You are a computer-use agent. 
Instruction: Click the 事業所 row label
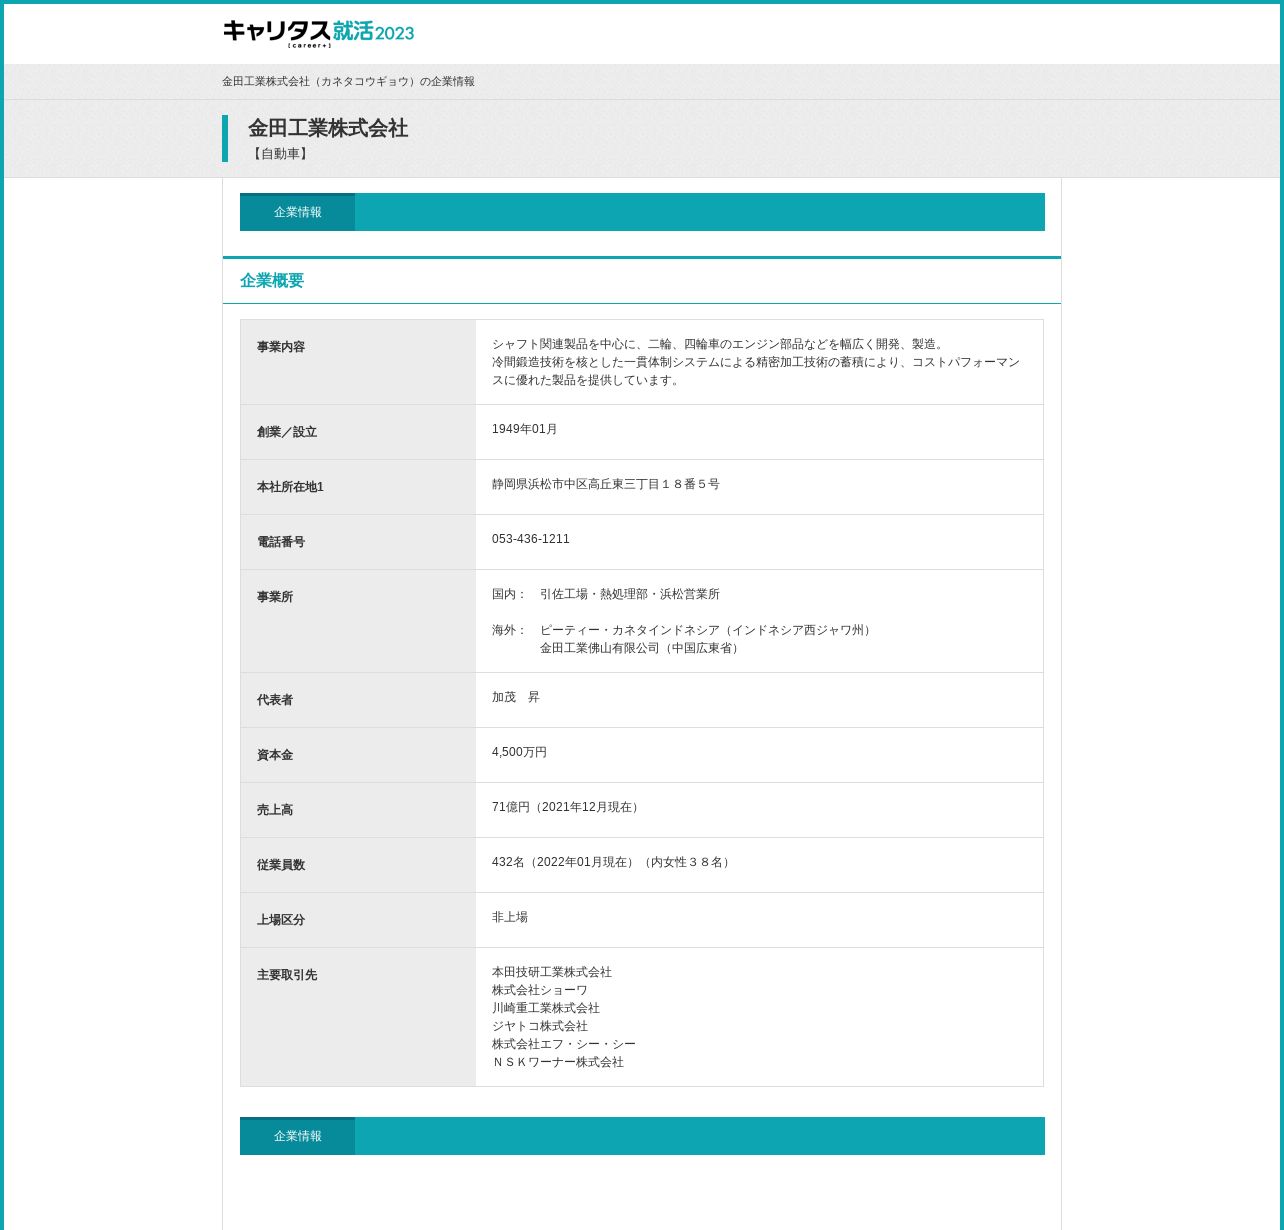(x=275, y=597)
